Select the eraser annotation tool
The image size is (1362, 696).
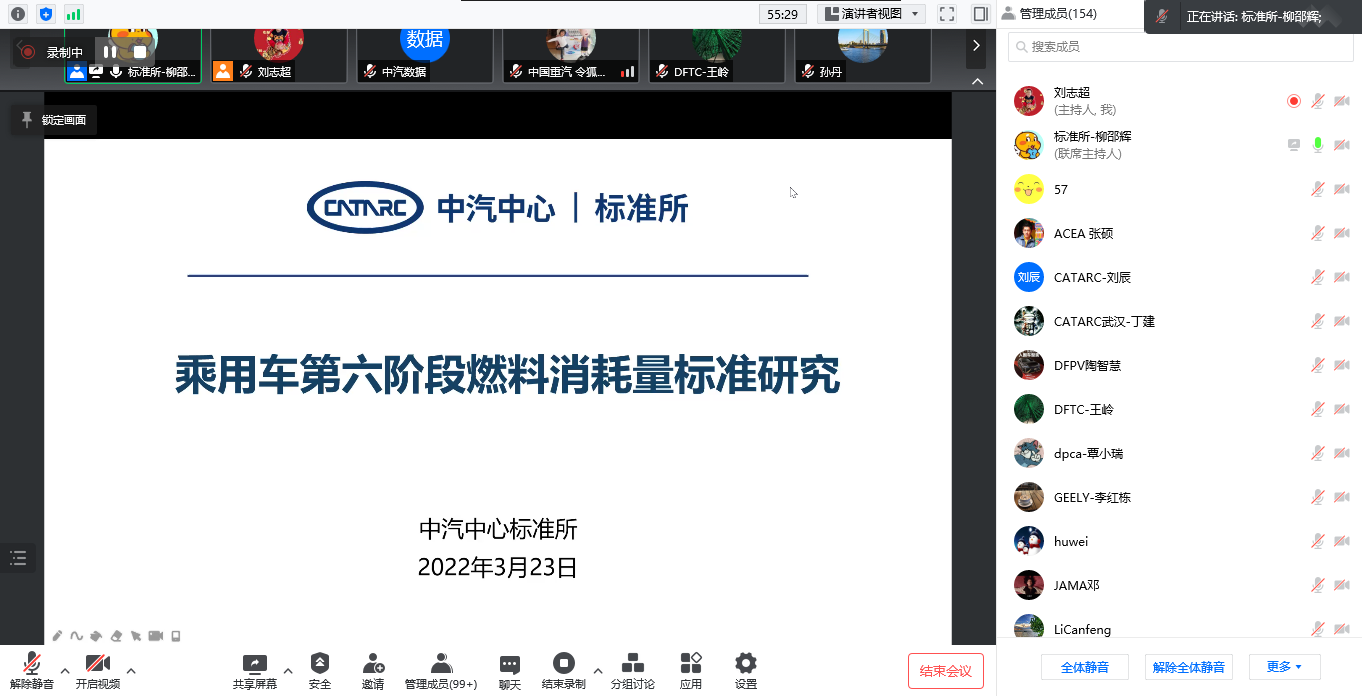(115, 635)
